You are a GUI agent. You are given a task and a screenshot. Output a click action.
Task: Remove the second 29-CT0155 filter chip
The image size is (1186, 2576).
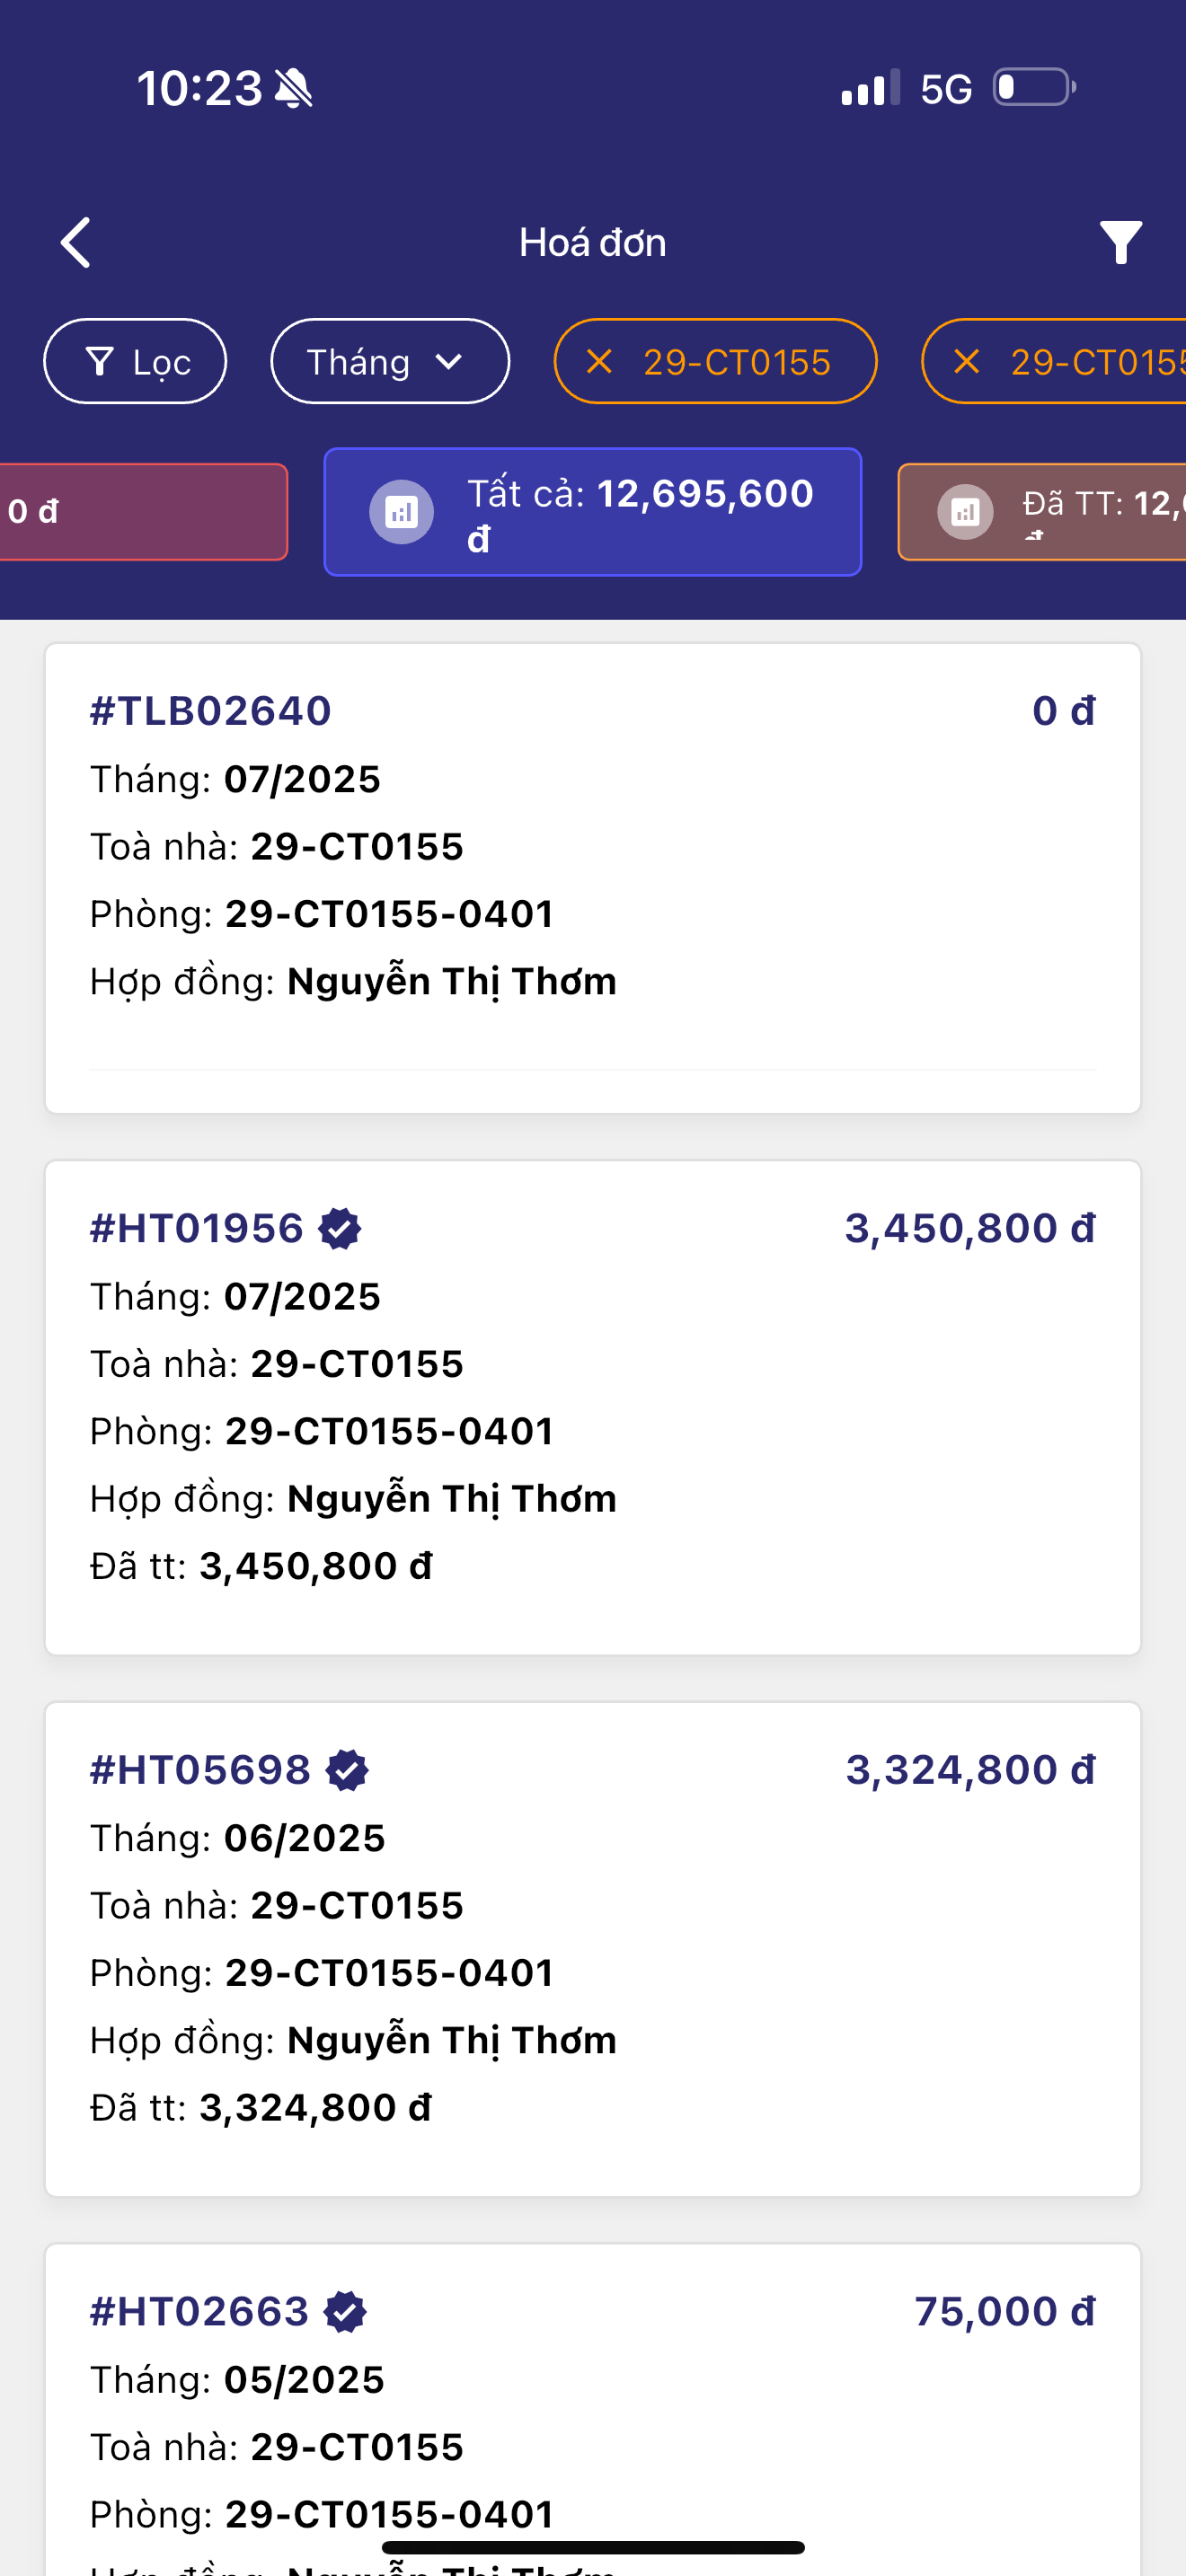[966, 361]
